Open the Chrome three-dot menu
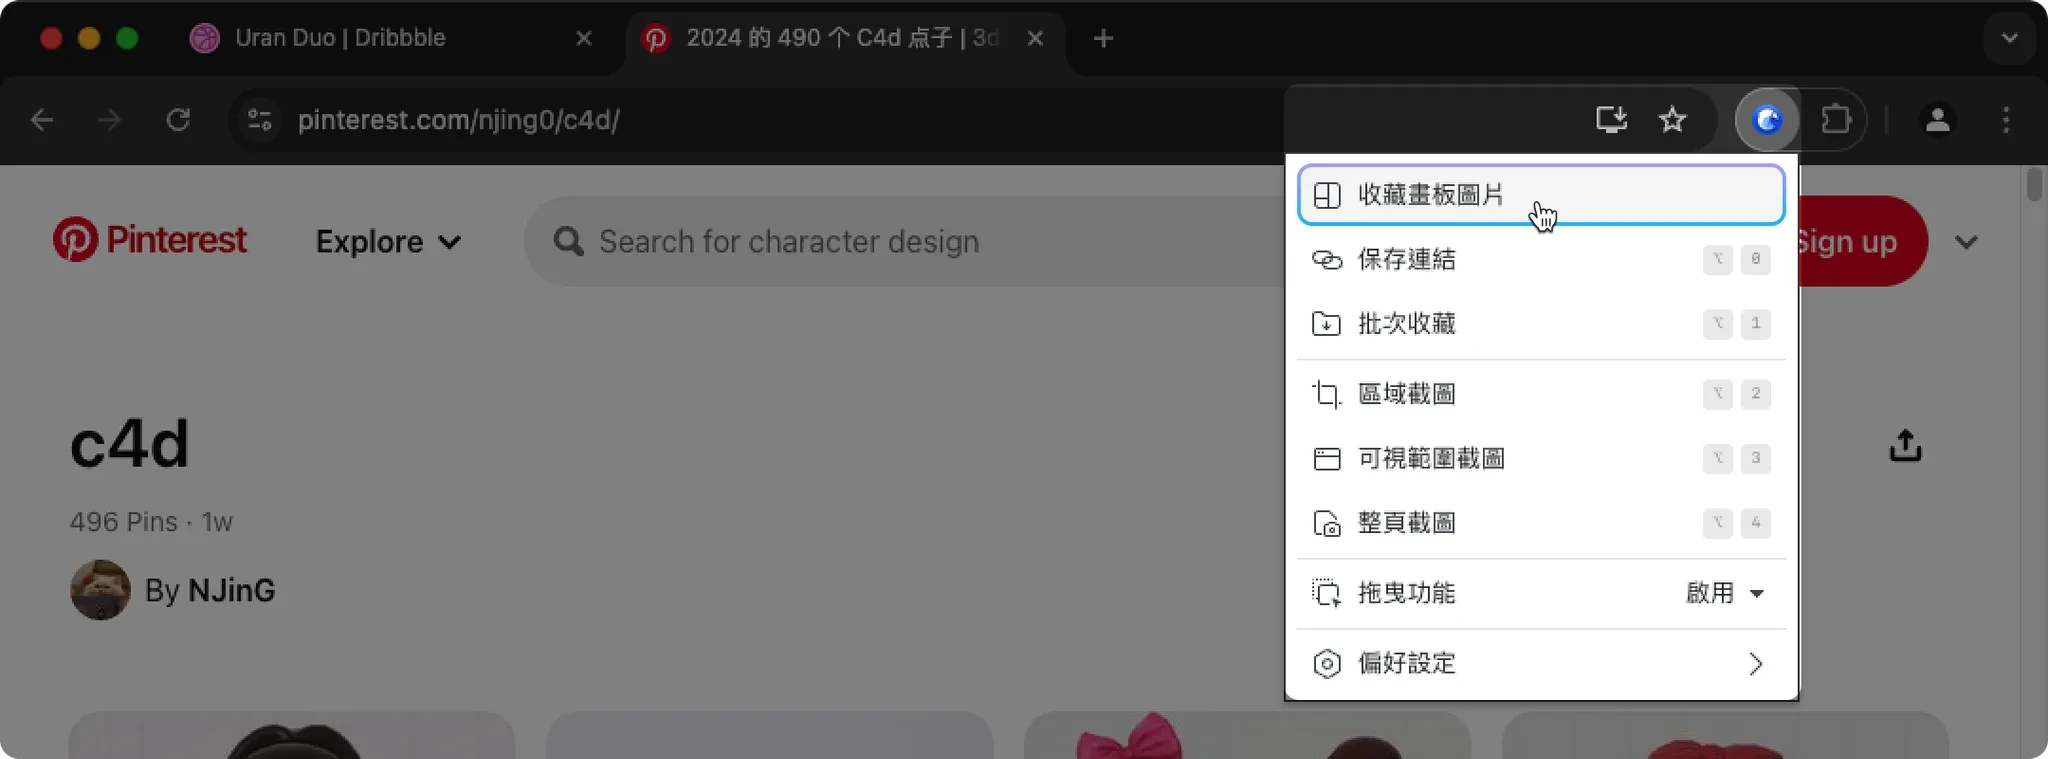The image size is (2048, 759). point(2006,120)
